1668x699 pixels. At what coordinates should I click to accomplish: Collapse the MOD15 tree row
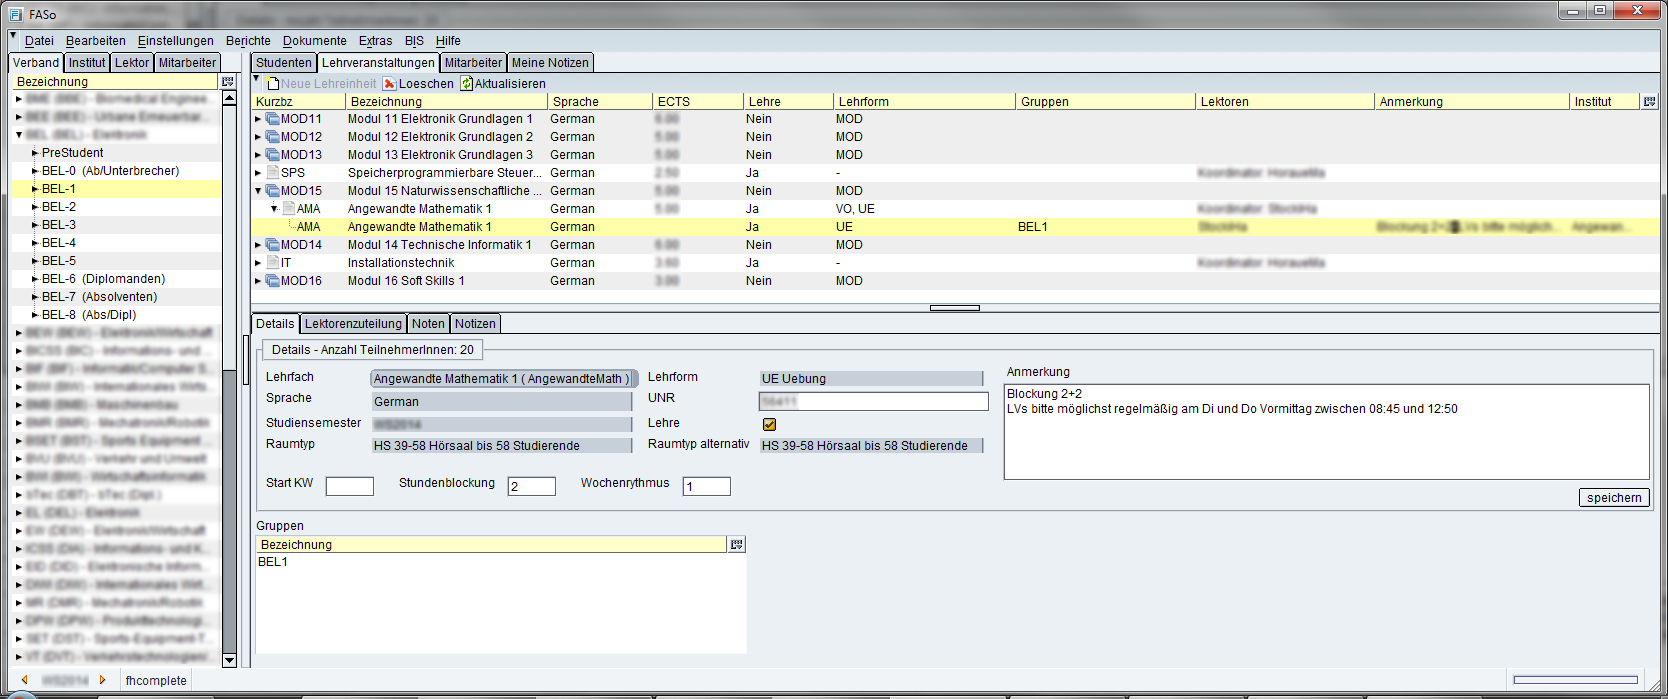click(x=258, y=191)
